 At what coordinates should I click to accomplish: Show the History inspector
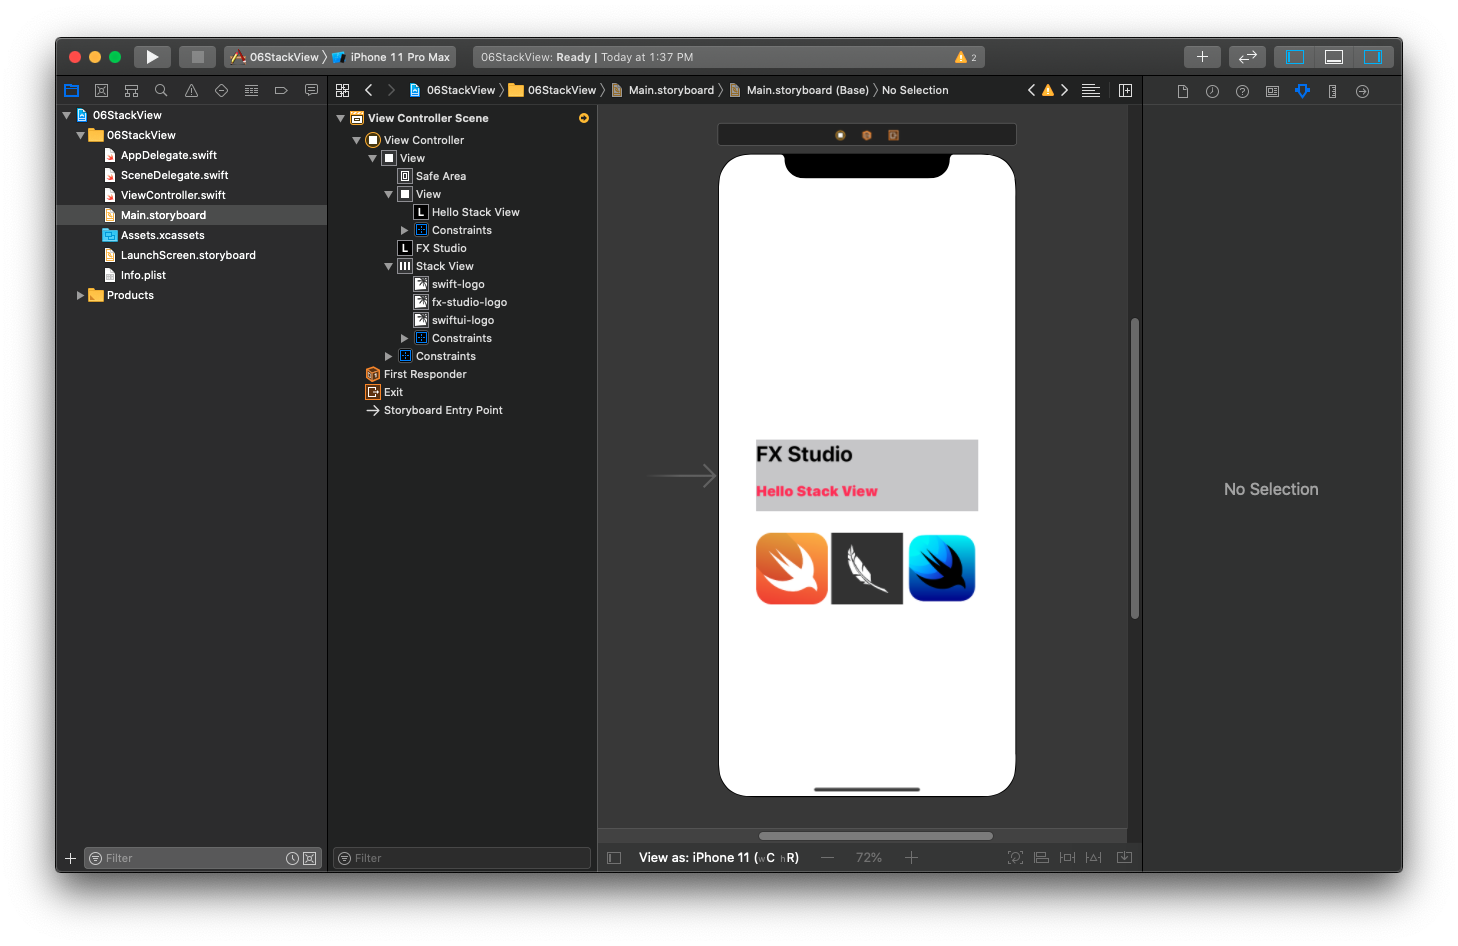(x=1212, y=91)
